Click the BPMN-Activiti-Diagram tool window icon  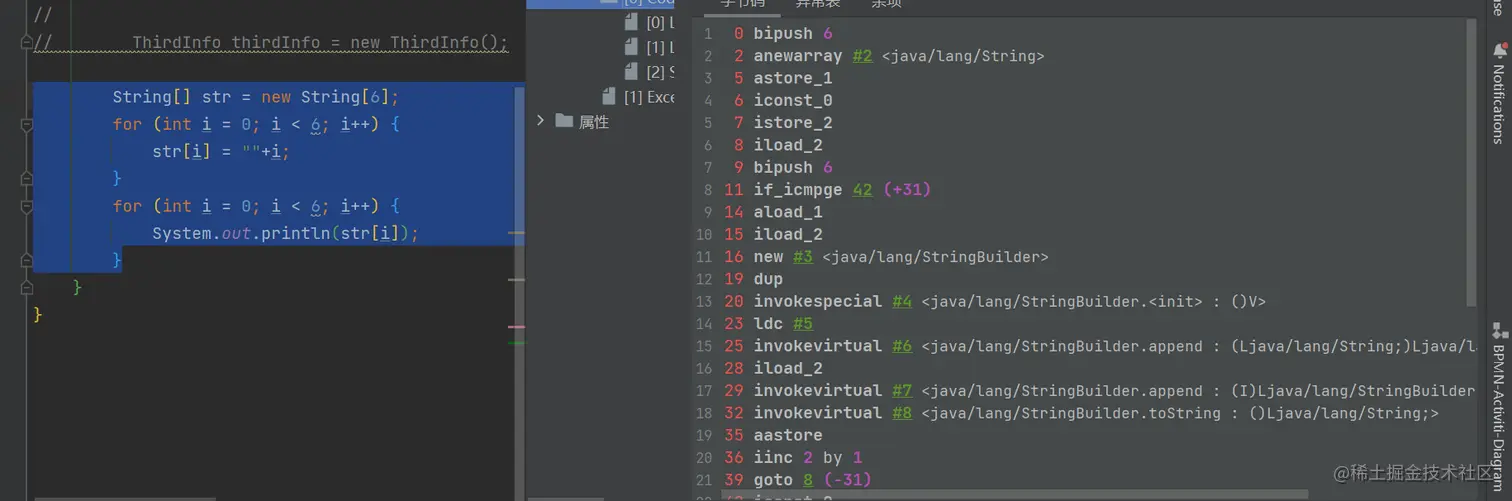[1499, 330]
